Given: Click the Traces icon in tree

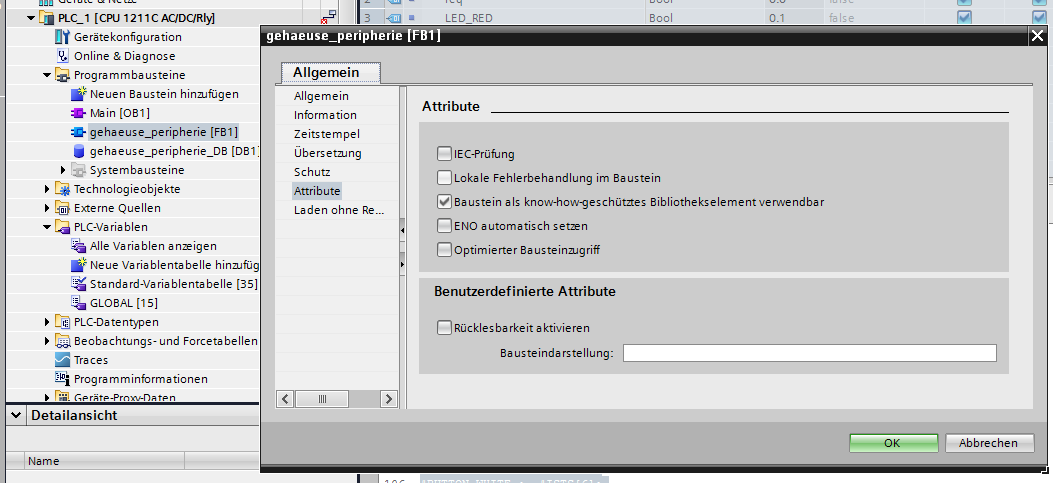Looking at the screenshot, I should click(x=63, y=360).
